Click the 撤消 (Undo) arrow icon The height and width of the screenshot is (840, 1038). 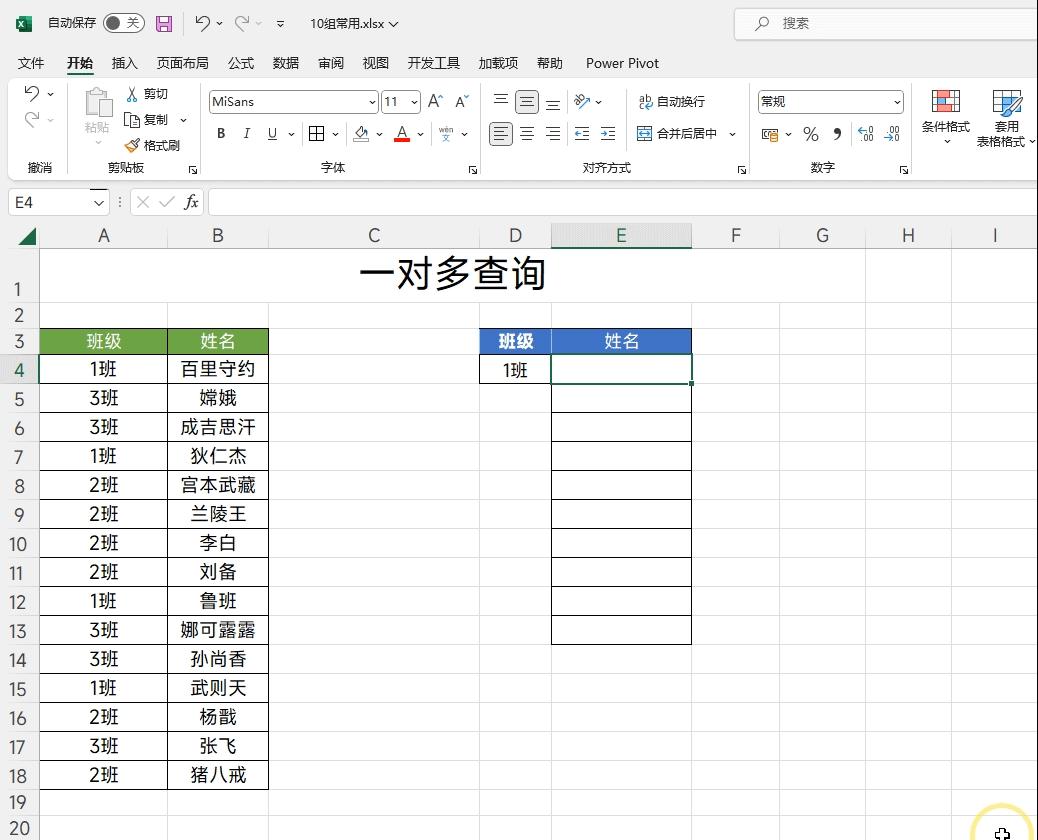(31, 93)
